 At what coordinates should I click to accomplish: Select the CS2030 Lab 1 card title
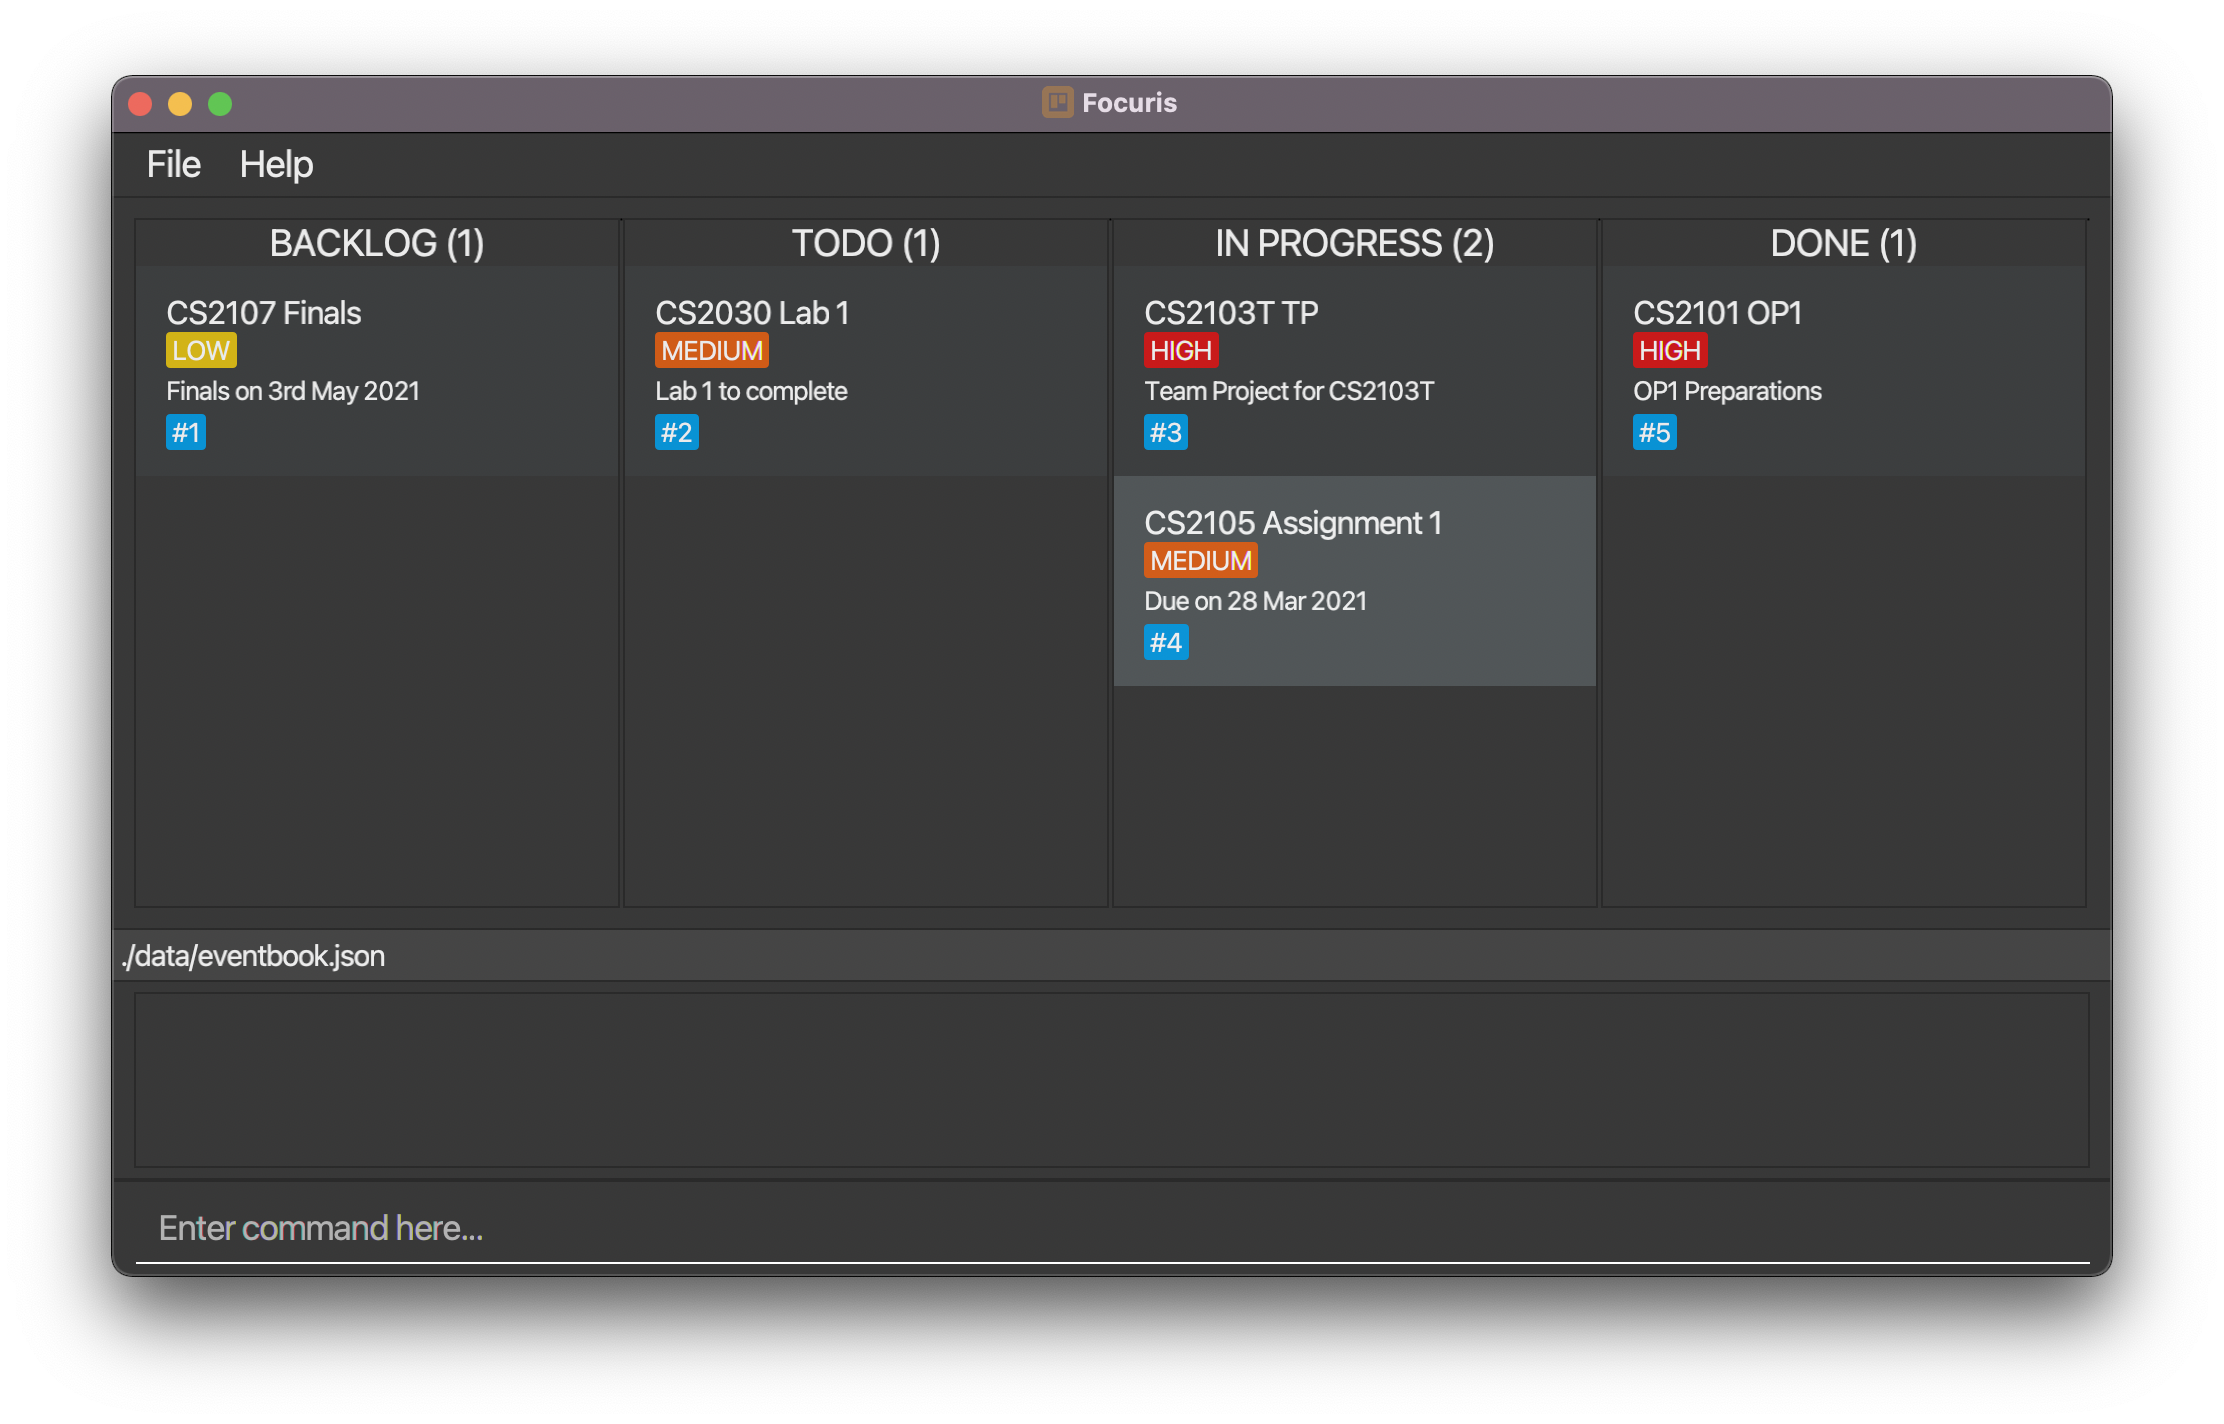pos(752,312)
